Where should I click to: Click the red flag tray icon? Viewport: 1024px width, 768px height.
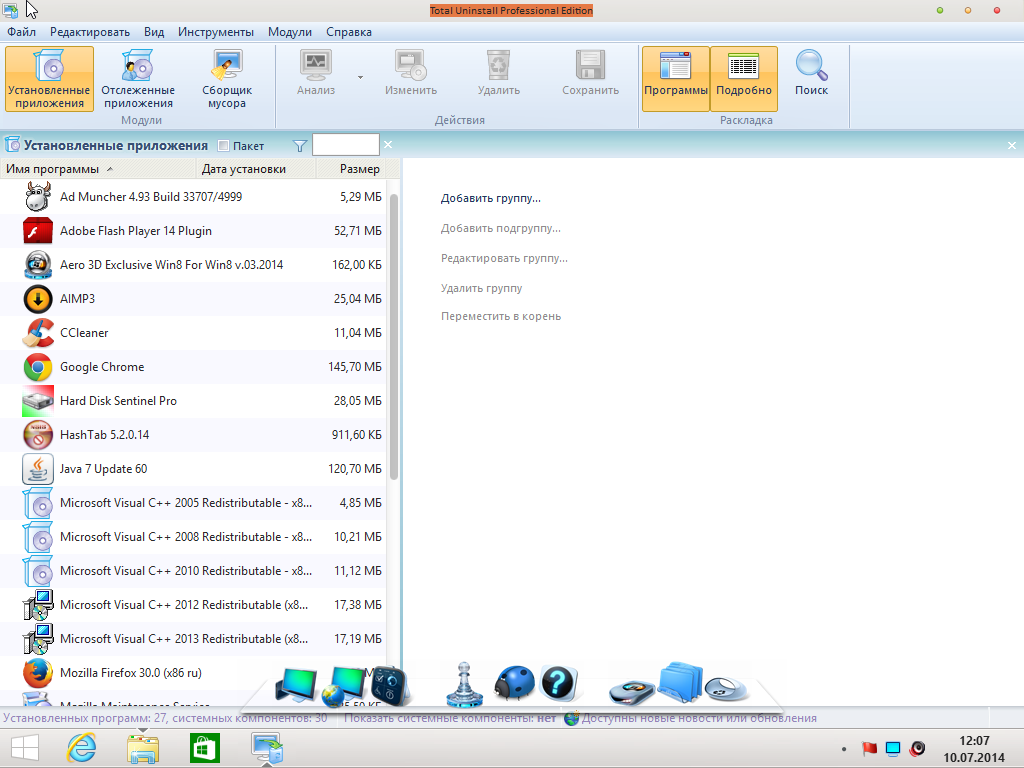click(x=869, y=748)
